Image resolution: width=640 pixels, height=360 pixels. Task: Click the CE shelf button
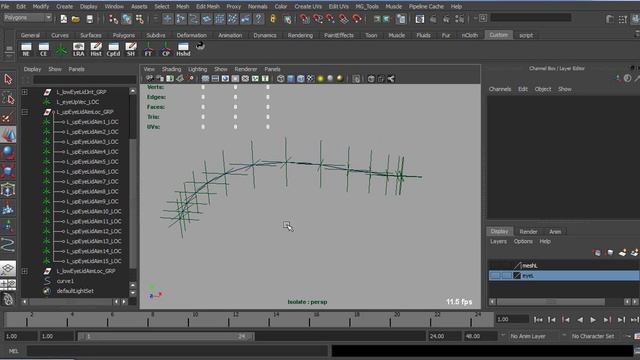click(x=43, y=49)
